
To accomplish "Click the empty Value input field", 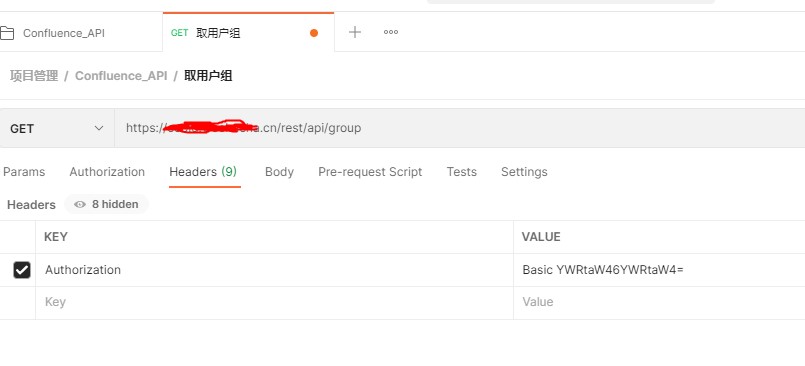I will pos(659,302).
